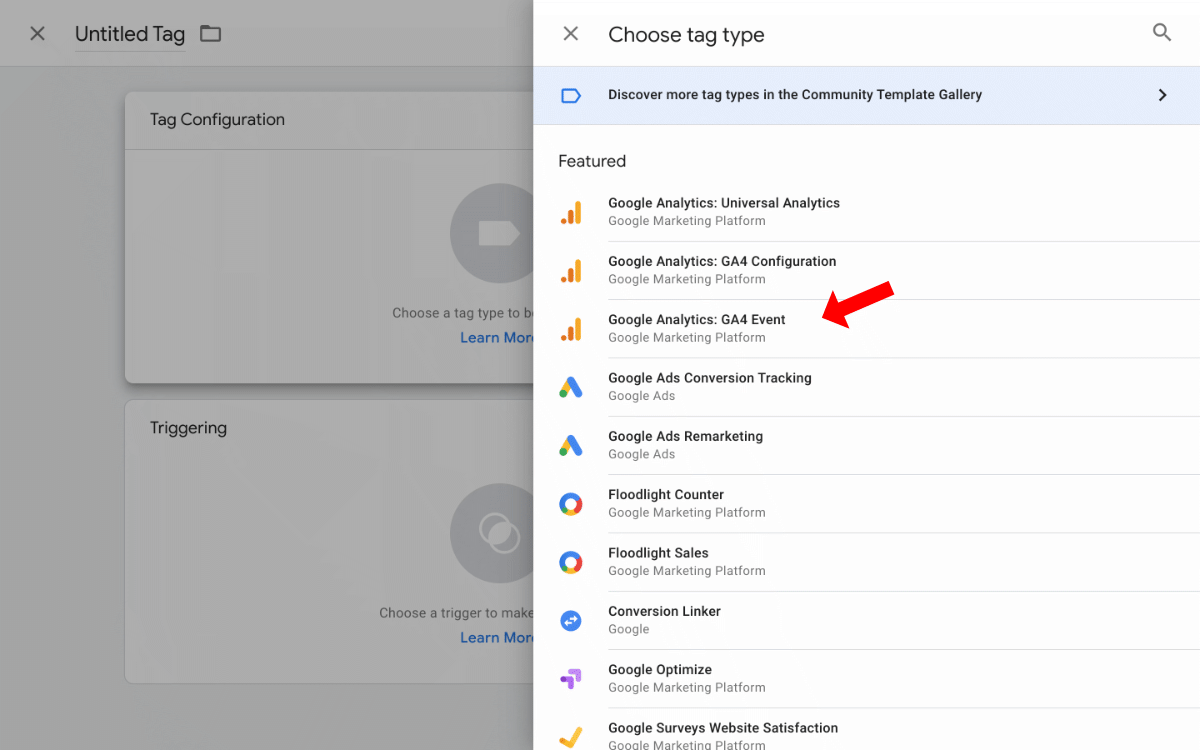The width and height of the screenshot is (1200, 750).
Task: Choose Floodlight Sales tag type
Action: (867, 562)
